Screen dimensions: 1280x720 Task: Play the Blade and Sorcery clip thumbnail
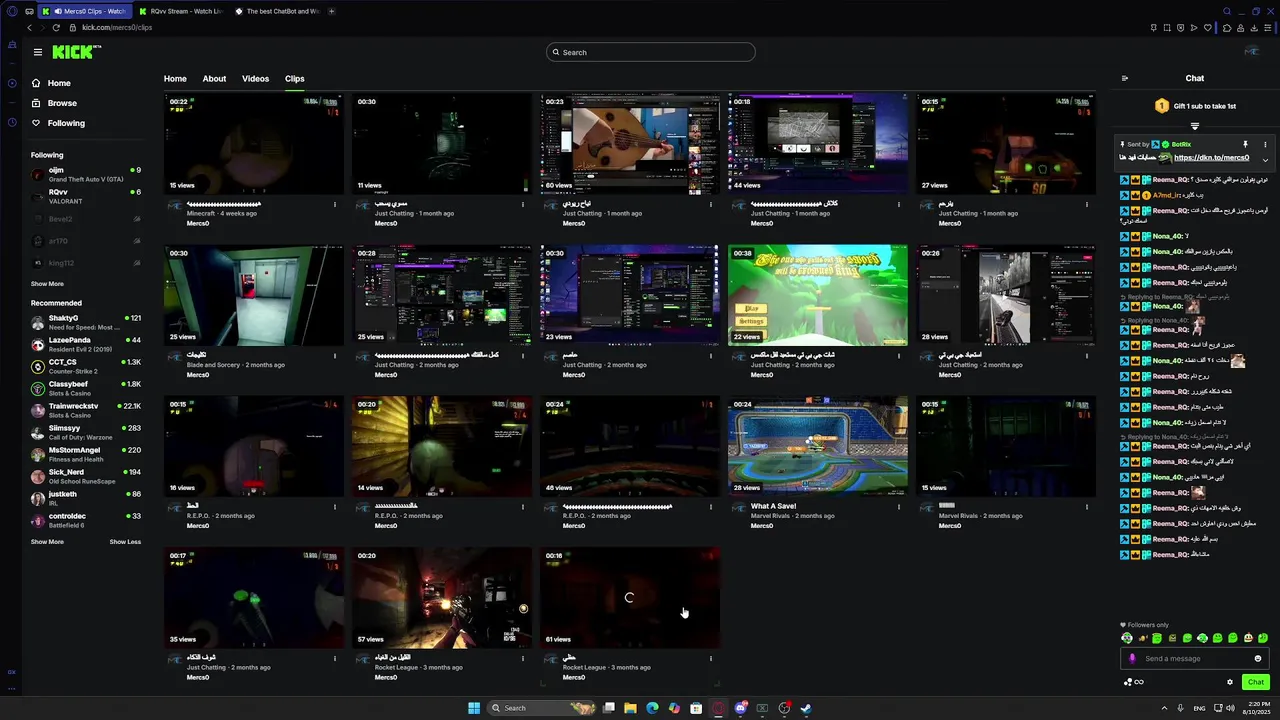[254, 295]
